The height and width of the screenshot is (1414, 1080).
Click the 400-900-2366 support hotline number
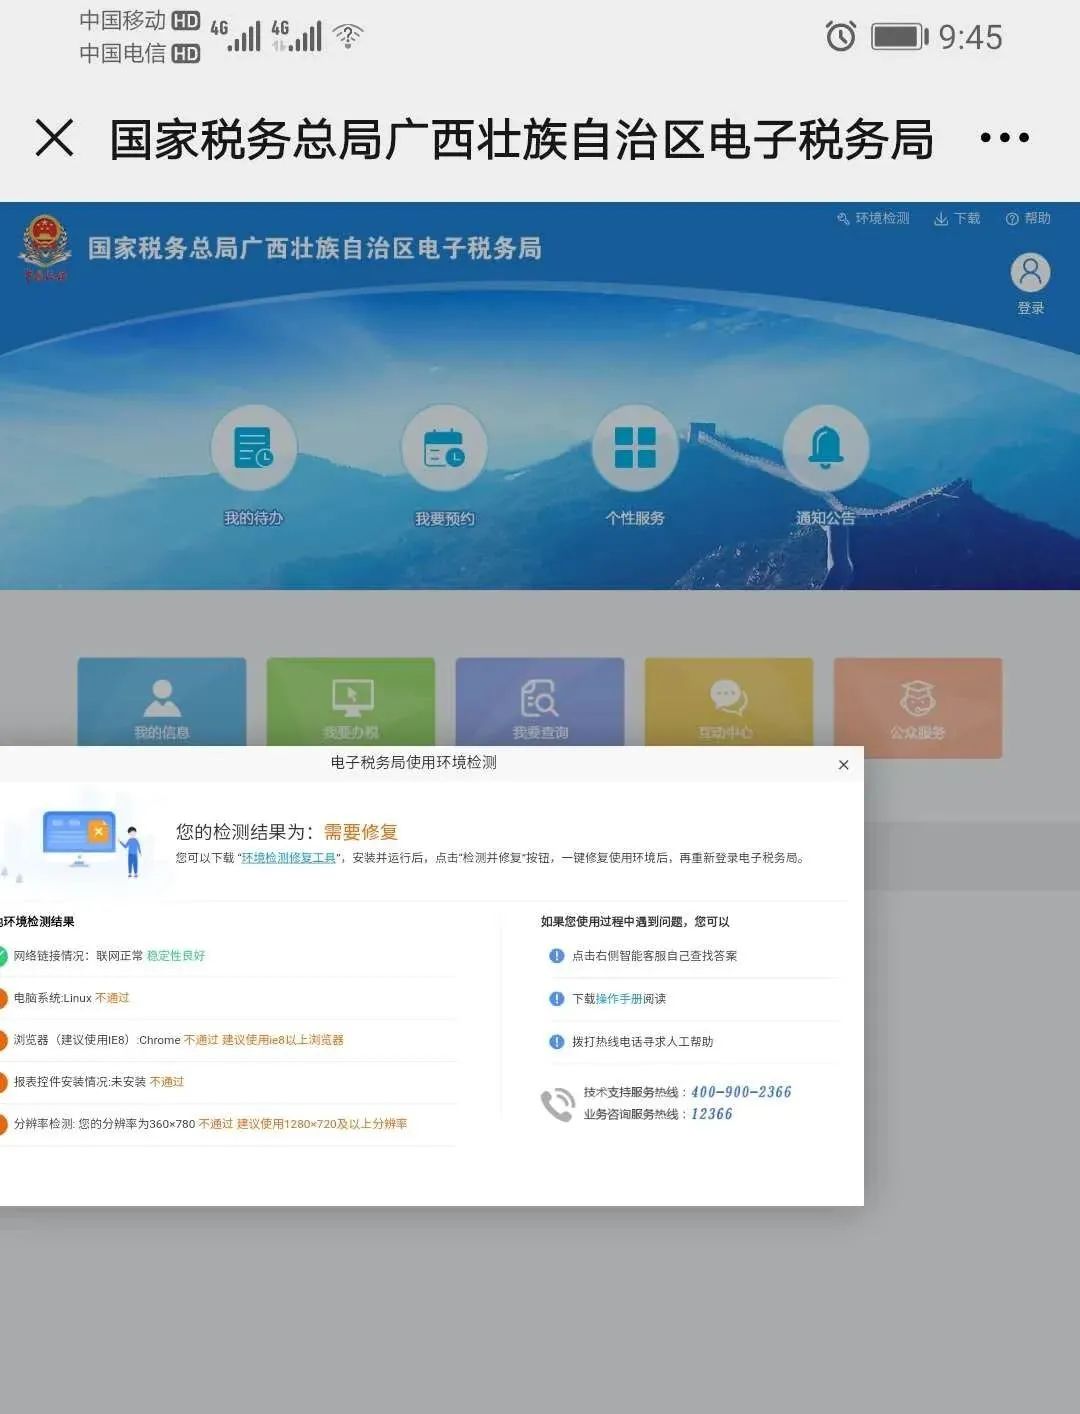tap(741, 1092)
